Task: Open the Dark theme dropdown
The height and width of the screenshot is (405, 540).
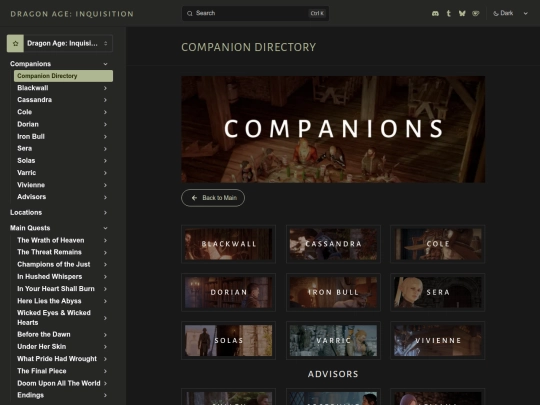Action: 510,13
